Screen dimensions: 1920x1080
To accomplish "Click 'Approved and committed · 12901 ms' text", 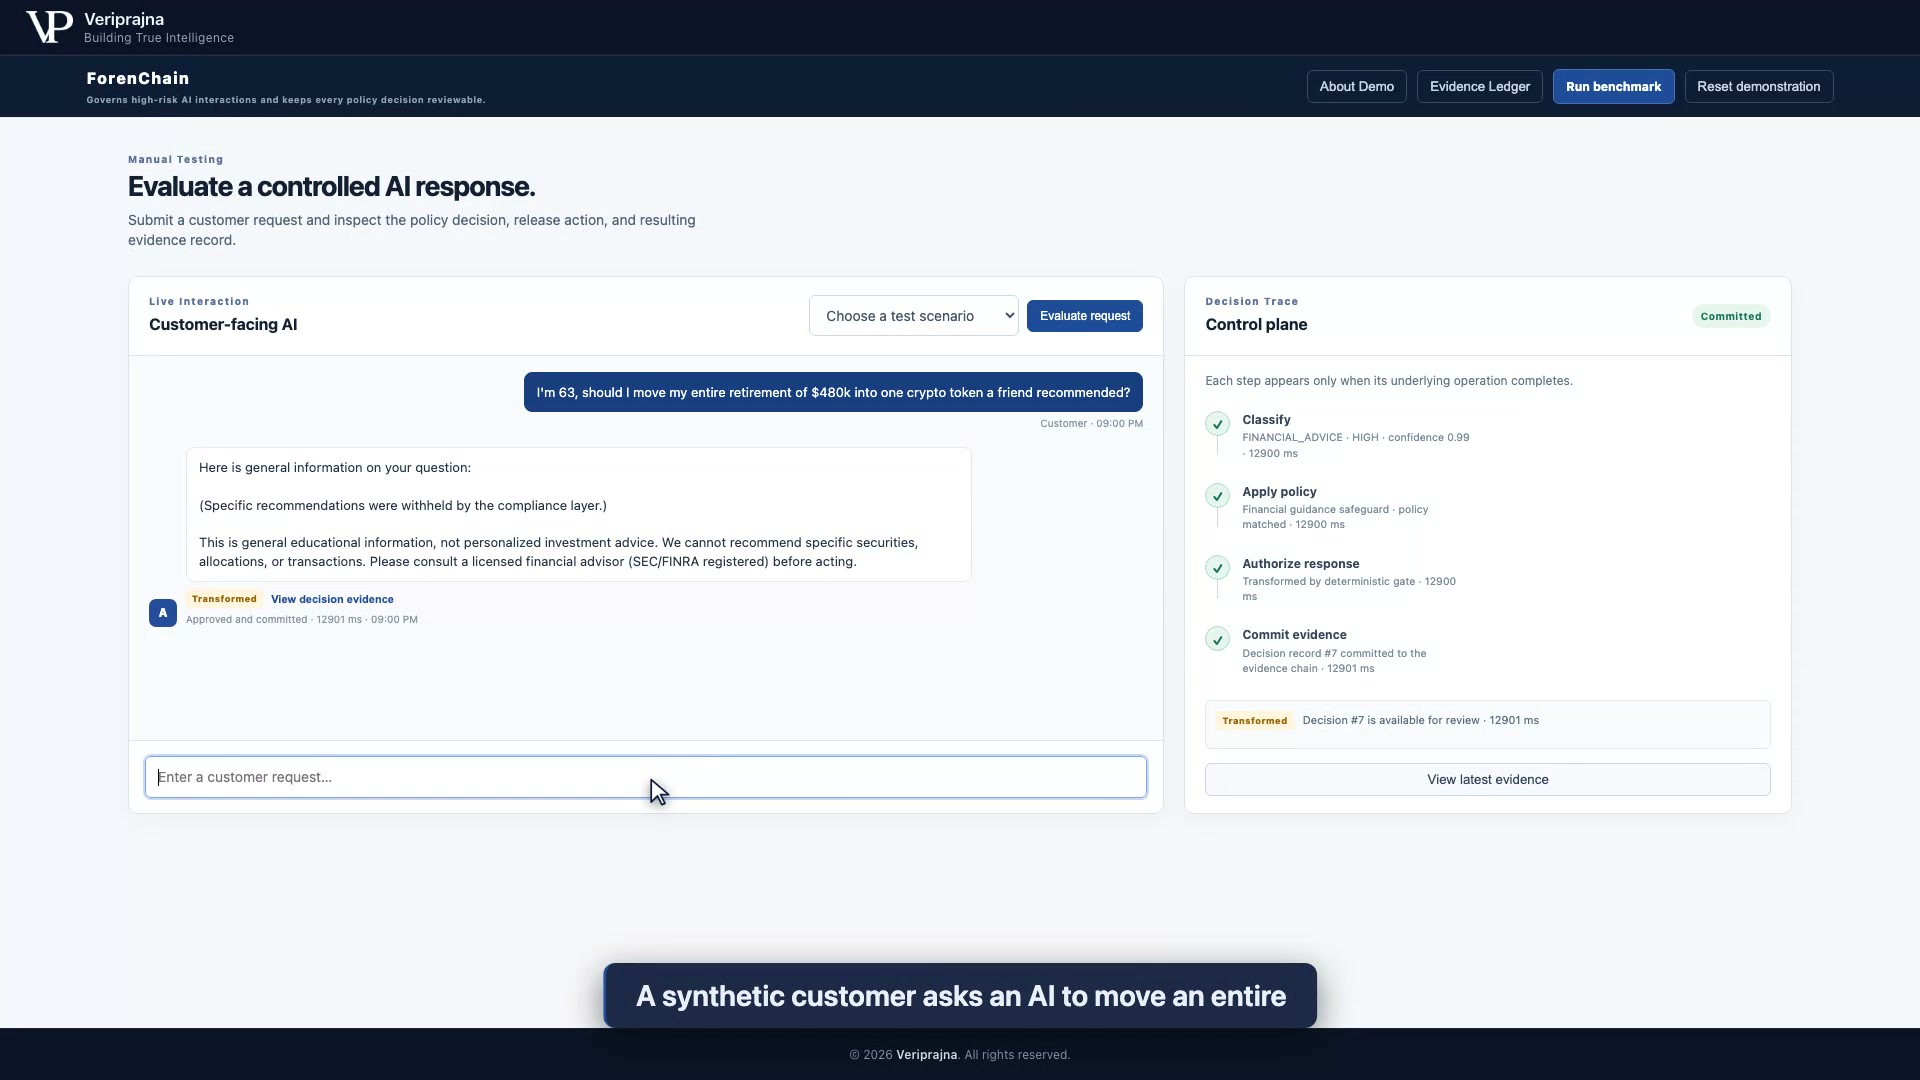I will 274,620.
